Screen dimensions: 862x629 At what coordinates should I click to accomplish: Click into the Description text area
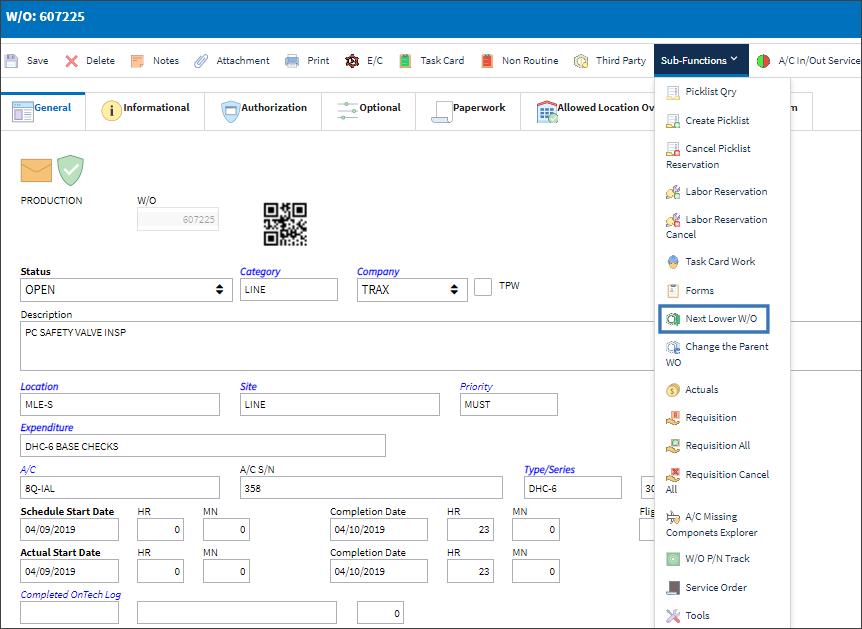coord(338,346)
